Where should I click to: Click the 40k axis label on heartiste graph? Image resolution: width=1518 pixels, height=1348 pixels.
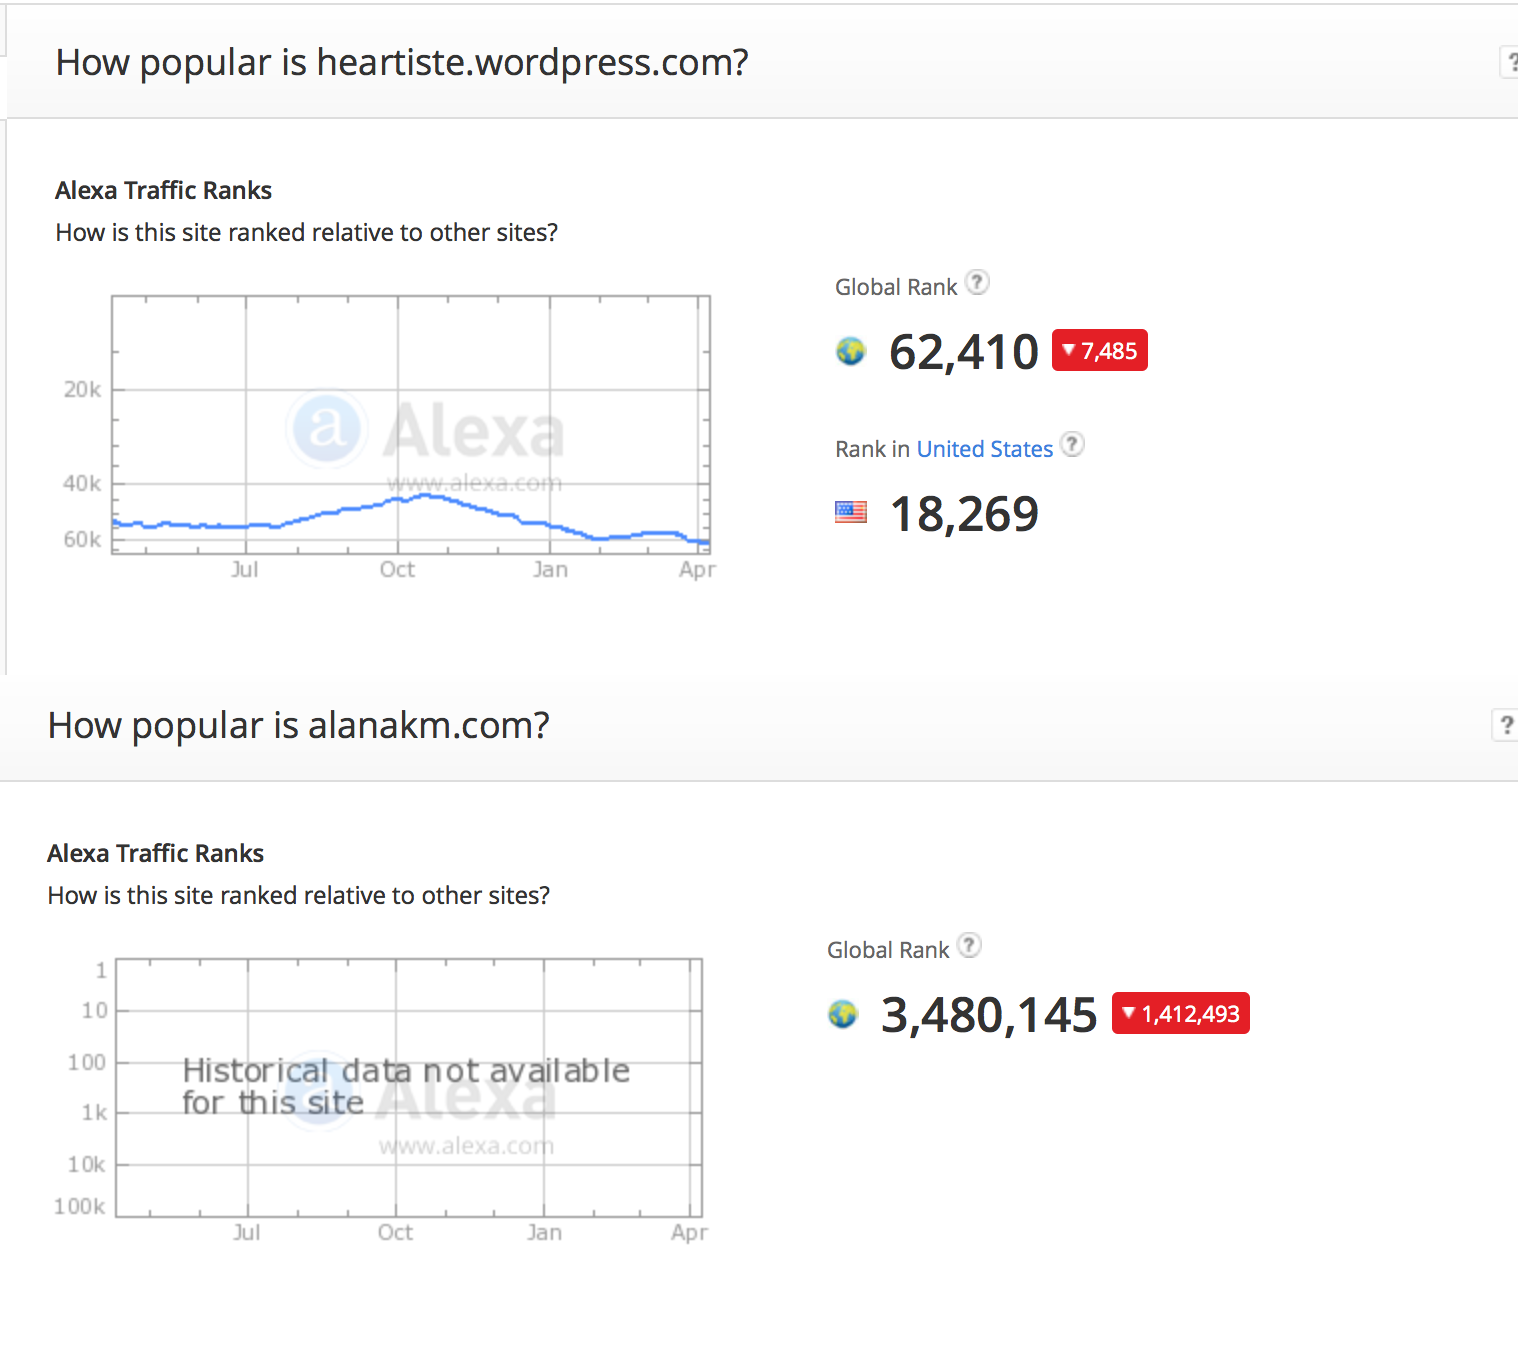(x=82, y=483)
